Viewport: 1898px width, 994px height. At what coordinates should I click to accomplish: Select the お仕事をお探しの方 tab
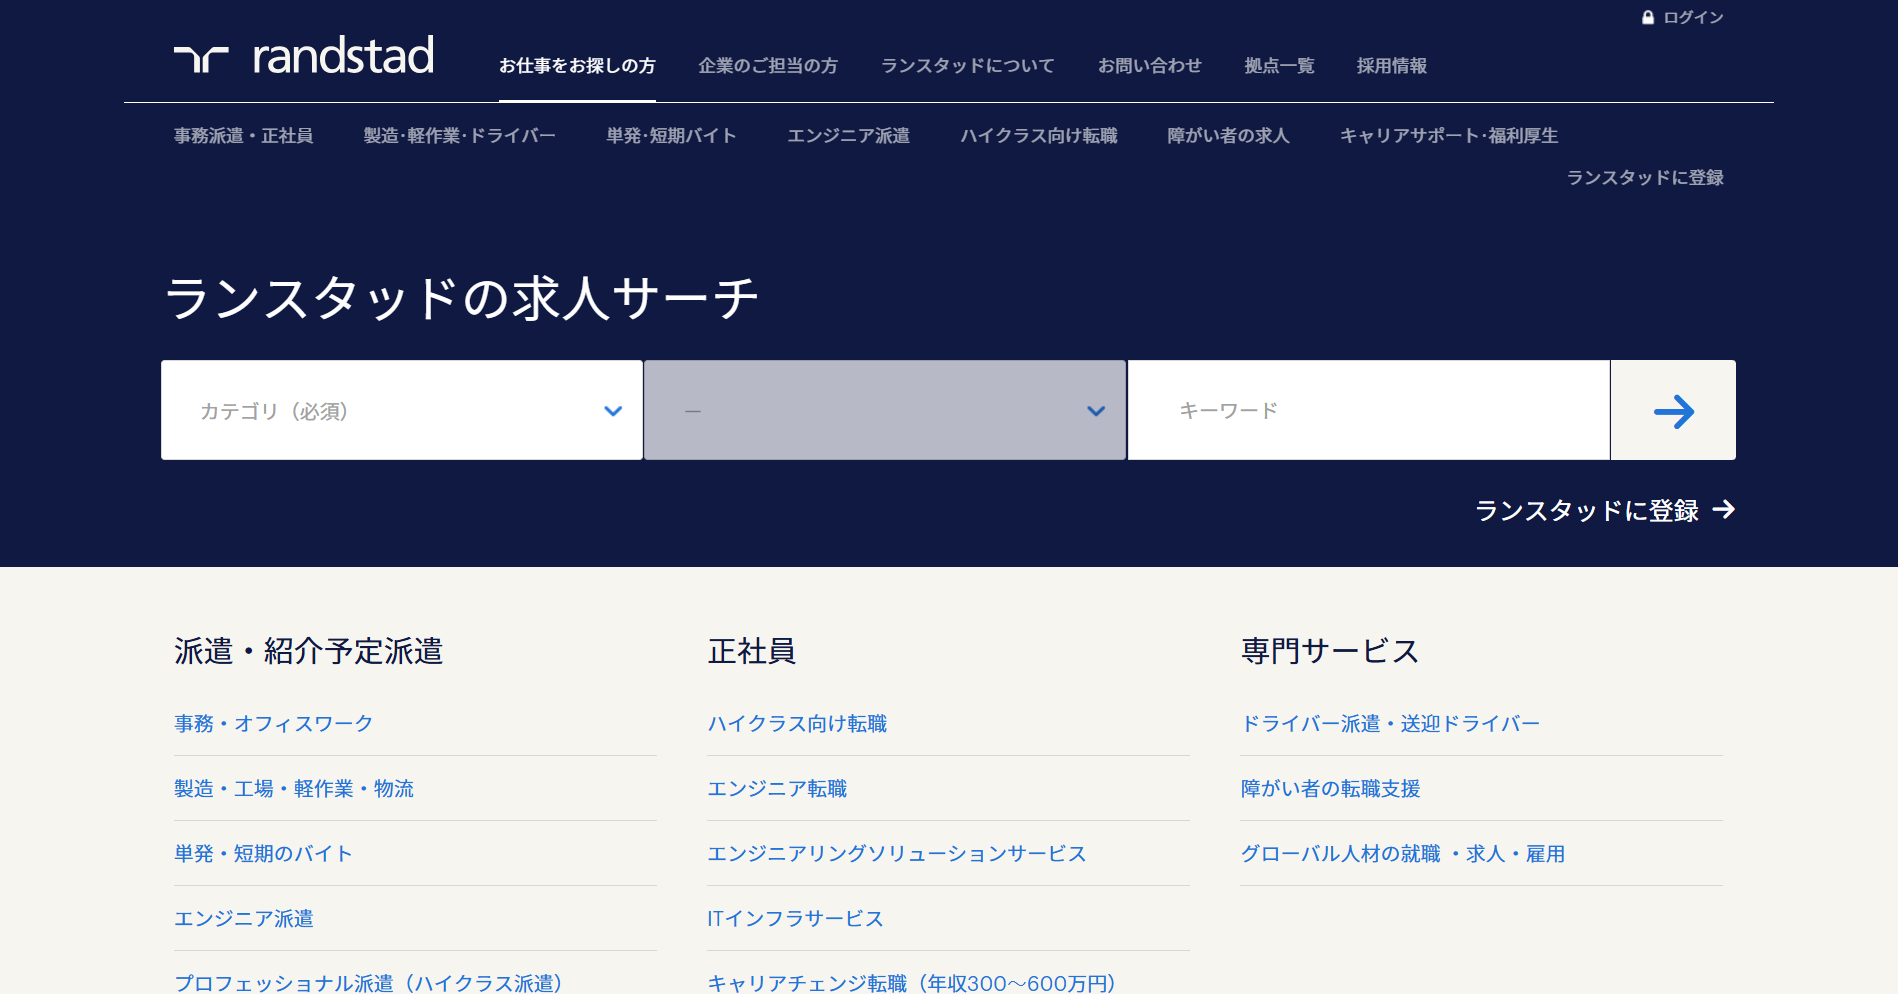point(577,66)
